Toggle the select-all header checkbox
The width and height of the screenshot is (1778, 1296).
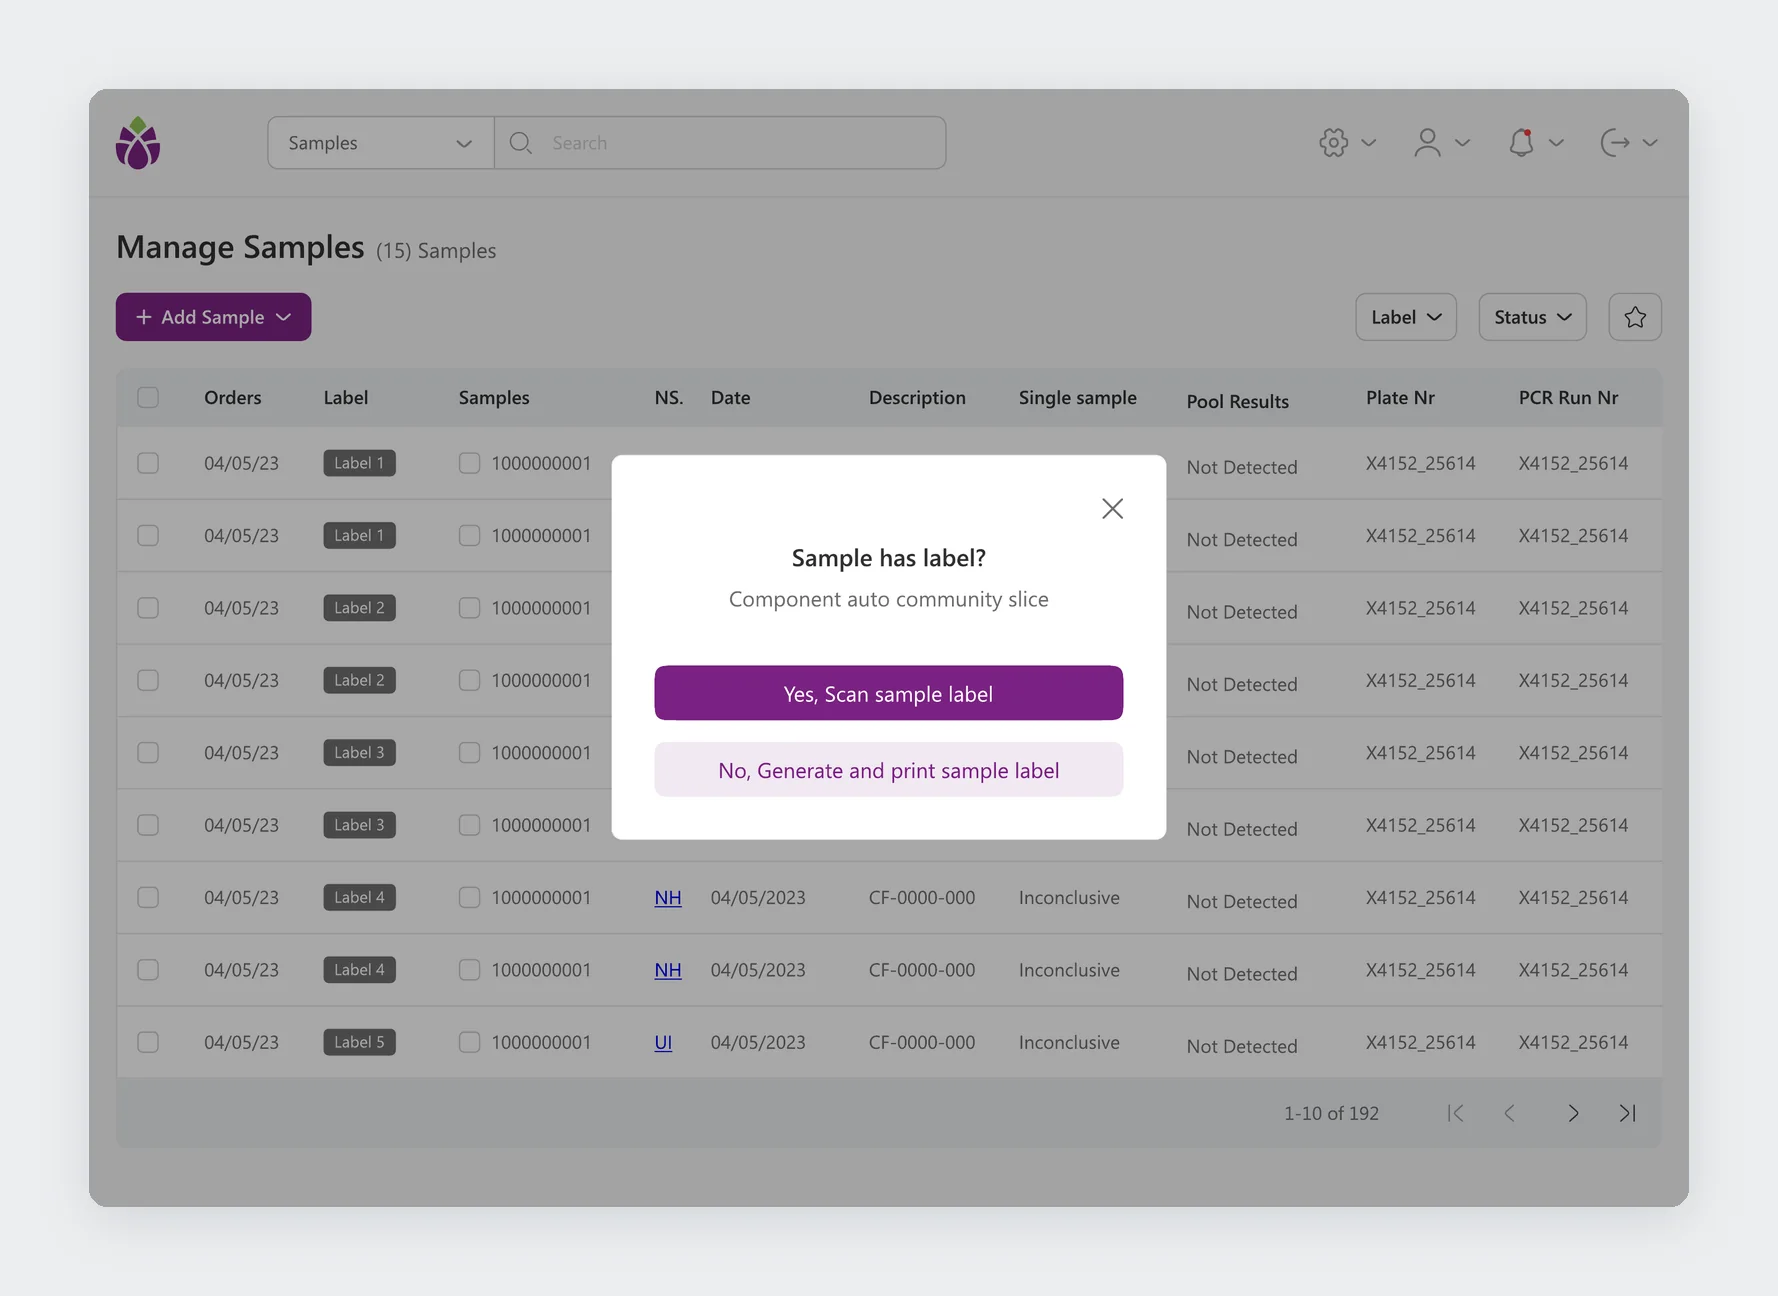tap(148, 397)
